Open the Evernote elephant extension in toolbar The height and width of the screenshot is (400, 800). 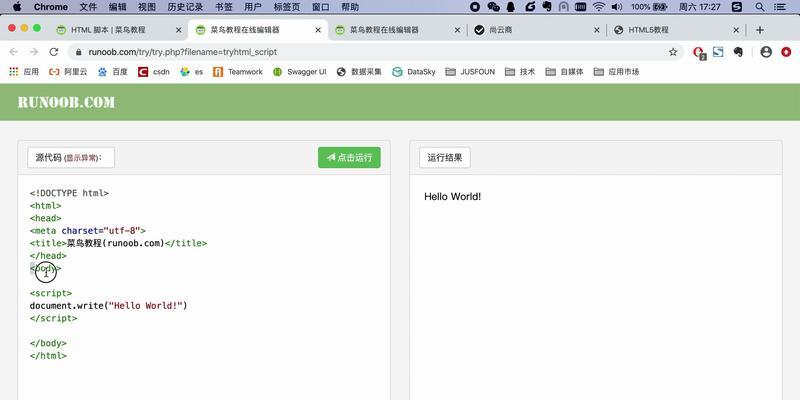(738, 52)
